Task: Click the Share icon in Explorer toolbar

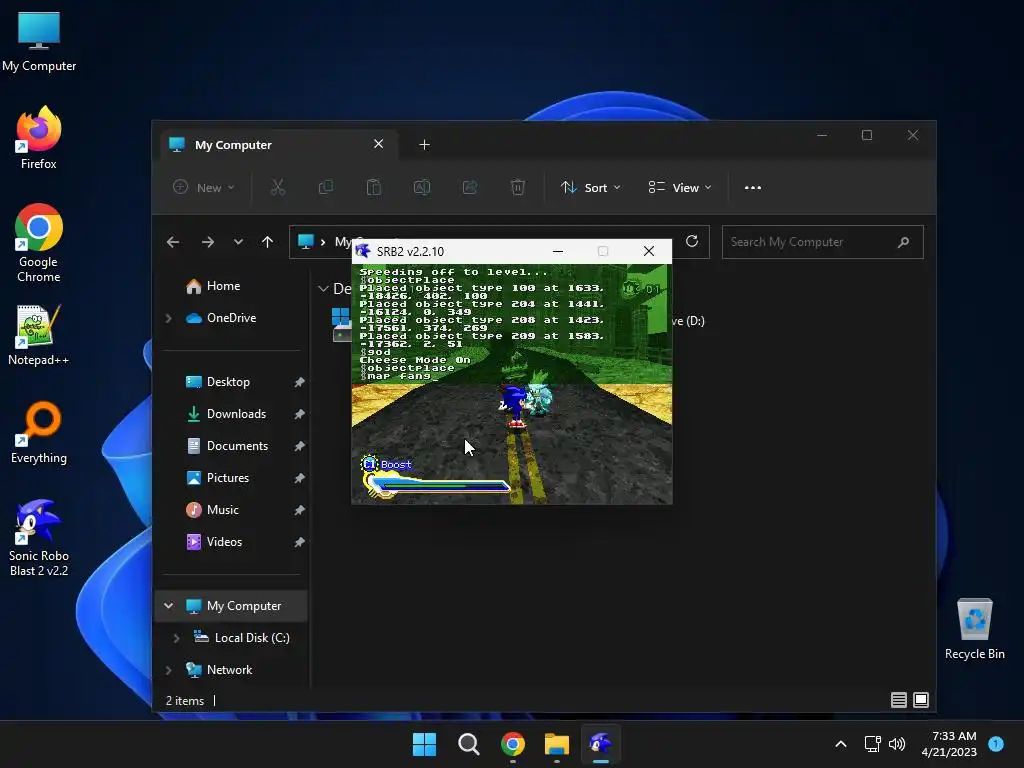Action: [x=470, y=187]
